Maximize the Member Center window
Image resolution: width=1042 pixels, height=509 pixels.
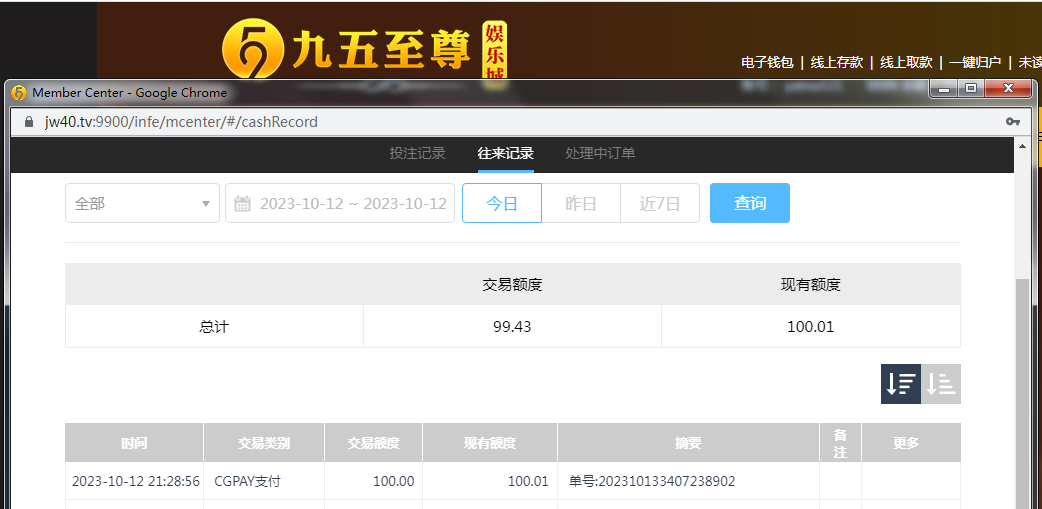click(x=971, y=88)
